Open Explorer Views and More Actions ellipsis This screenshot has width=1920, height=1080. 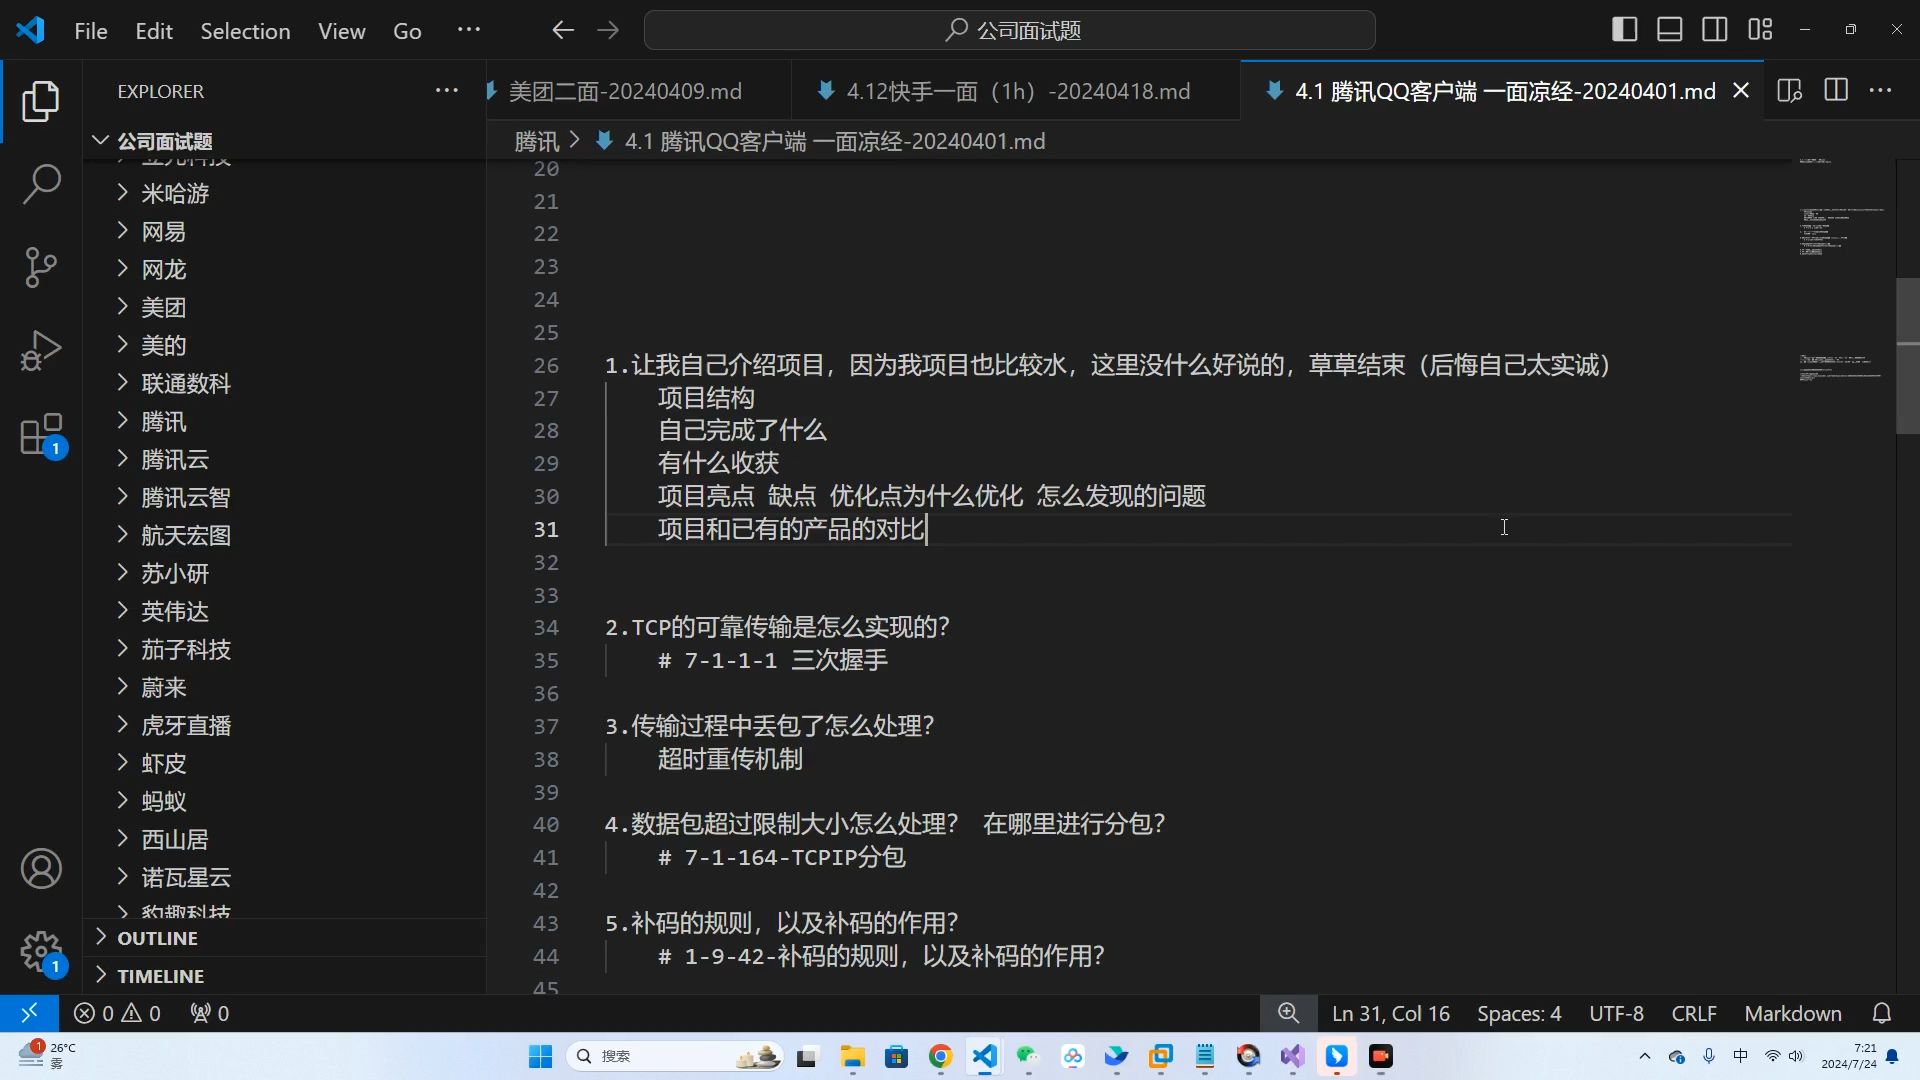(447, 91)
